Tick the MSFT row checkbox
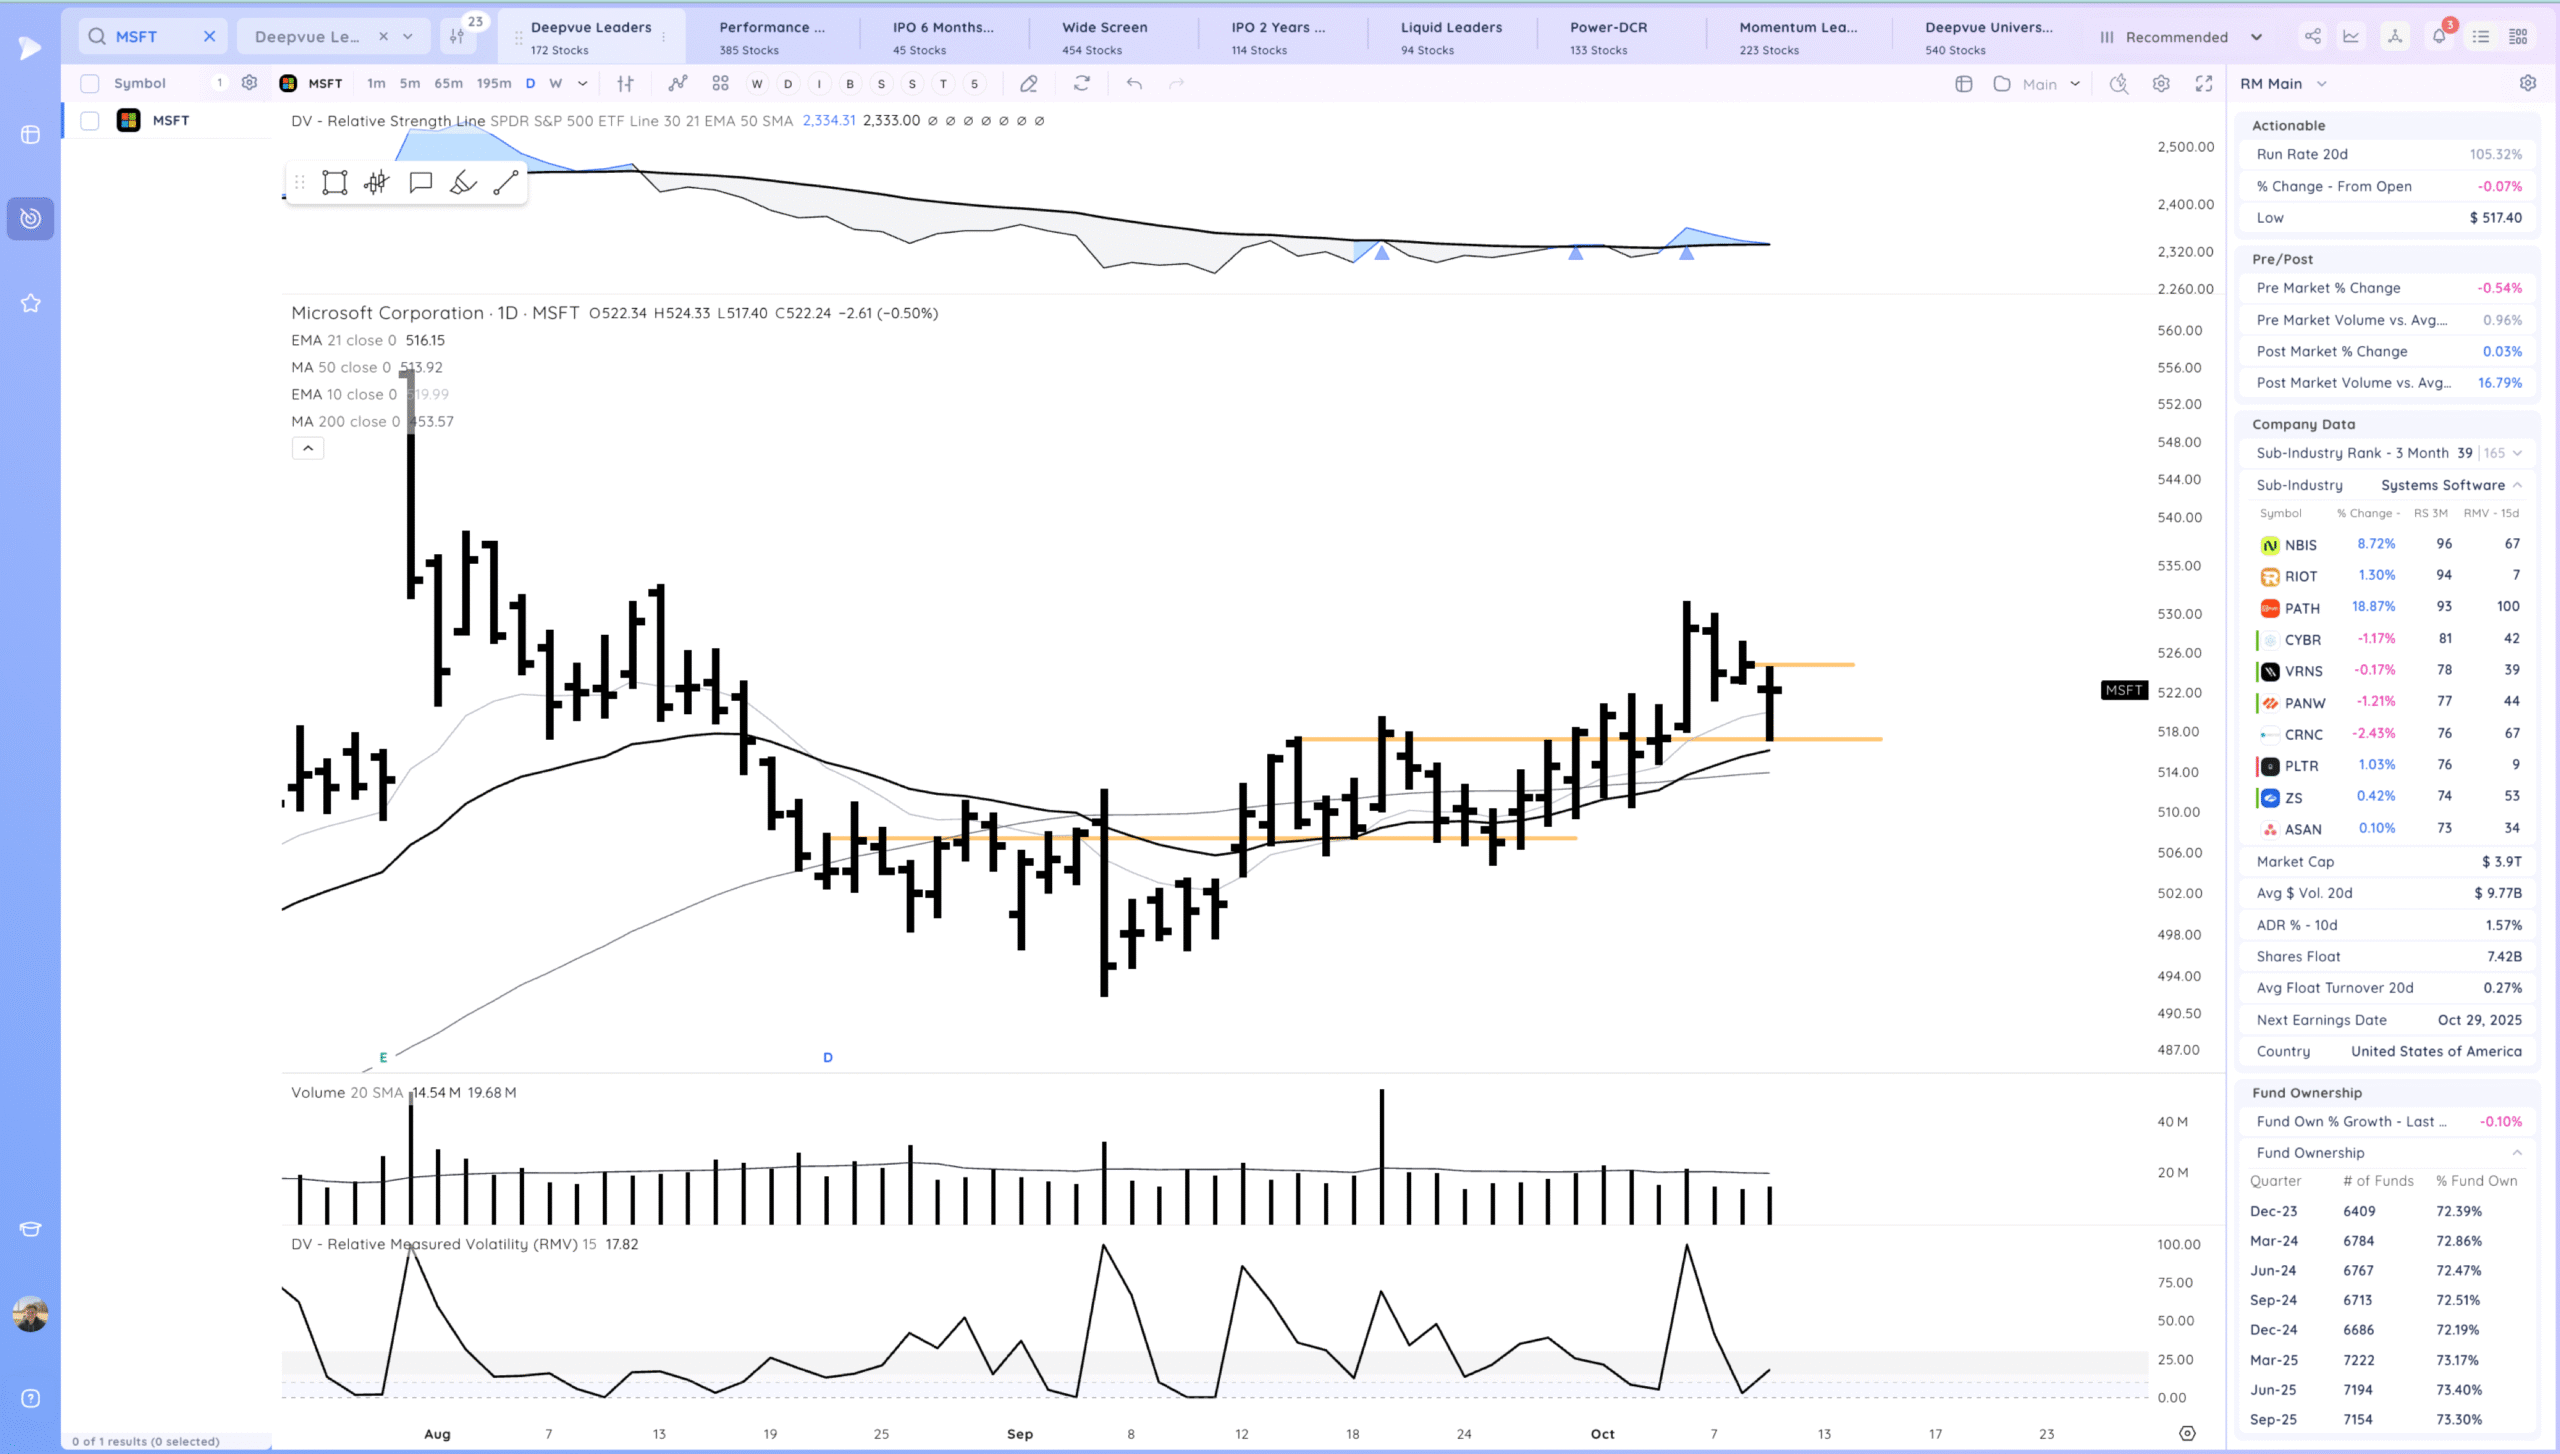 click(x=90, y=121)
